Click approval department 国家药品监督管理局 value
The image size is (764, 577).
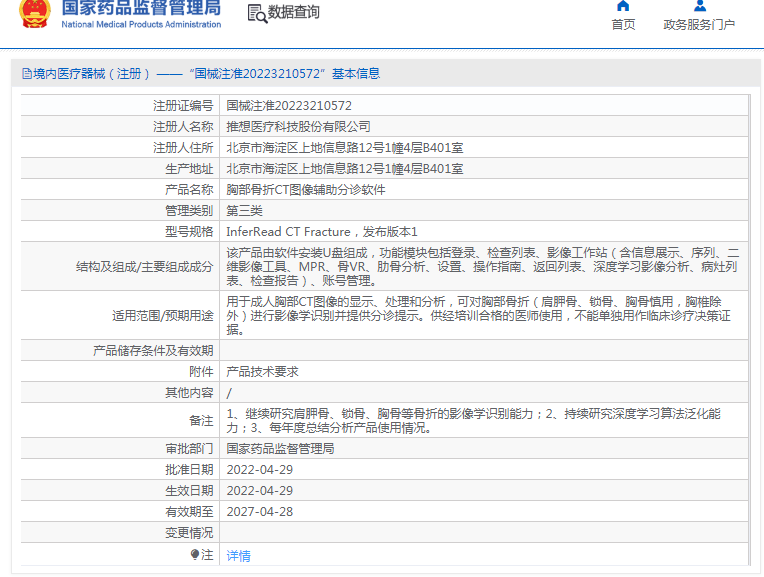point(281,448)
